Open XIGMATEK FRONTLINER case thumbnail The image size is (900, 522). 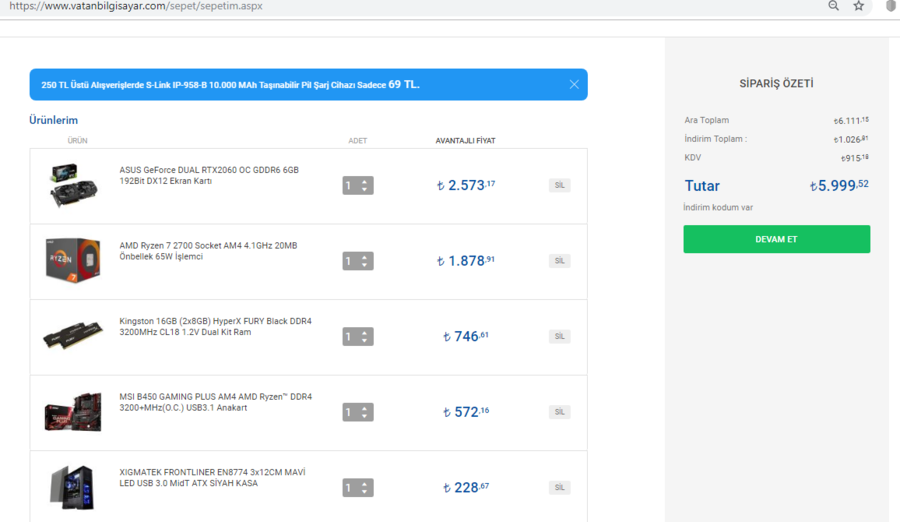click(72, 488)
